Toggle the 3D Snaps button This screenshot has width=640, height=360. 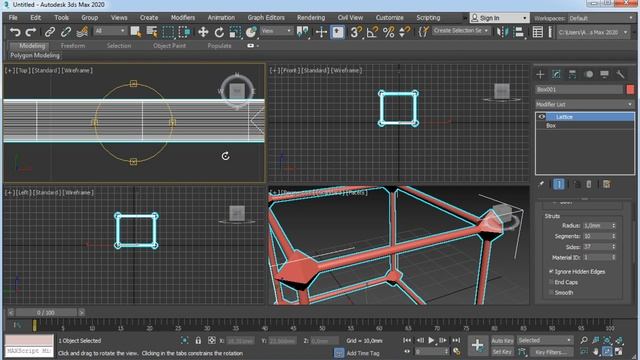coord(356,32)
